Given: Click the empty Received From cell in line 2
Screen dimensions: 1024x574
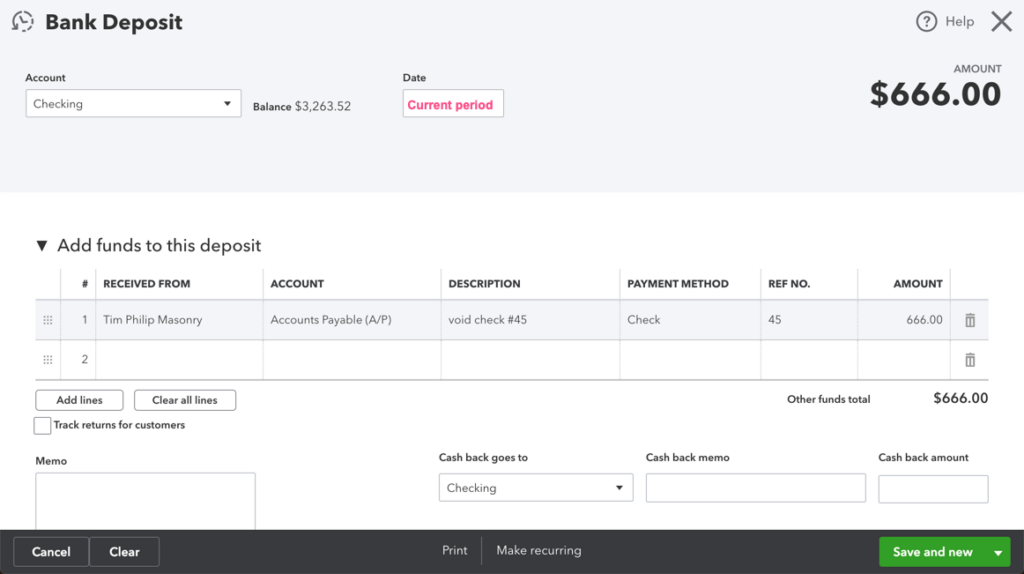Looking at the screenshot, I should click(x=180, y=360).
